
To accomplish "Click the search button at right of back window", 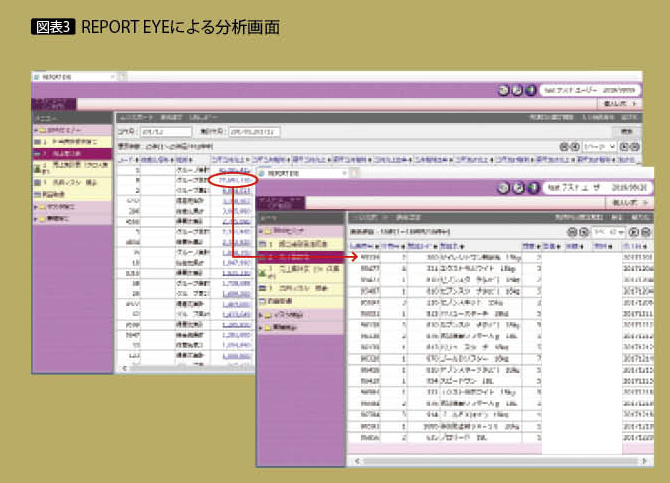I will point(625,130).
